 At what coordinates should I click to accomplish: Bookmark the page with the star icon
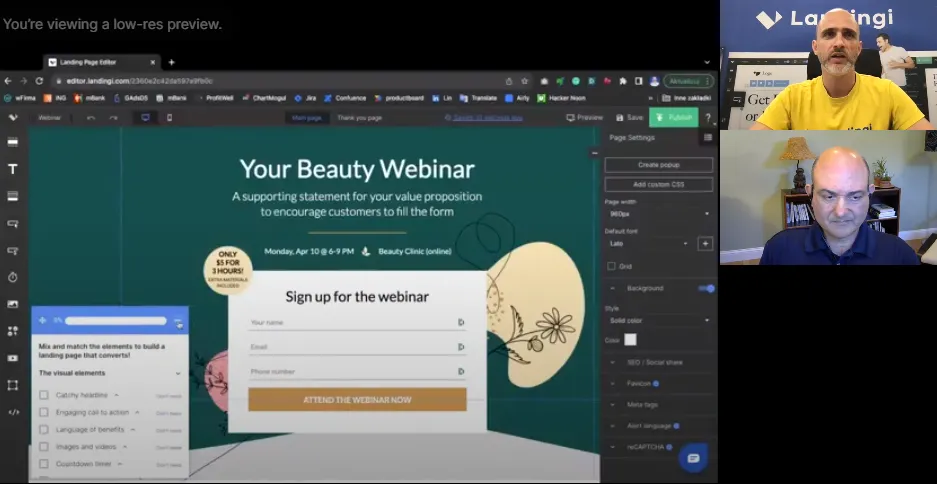pyautogui.click(x=525, y=81)
